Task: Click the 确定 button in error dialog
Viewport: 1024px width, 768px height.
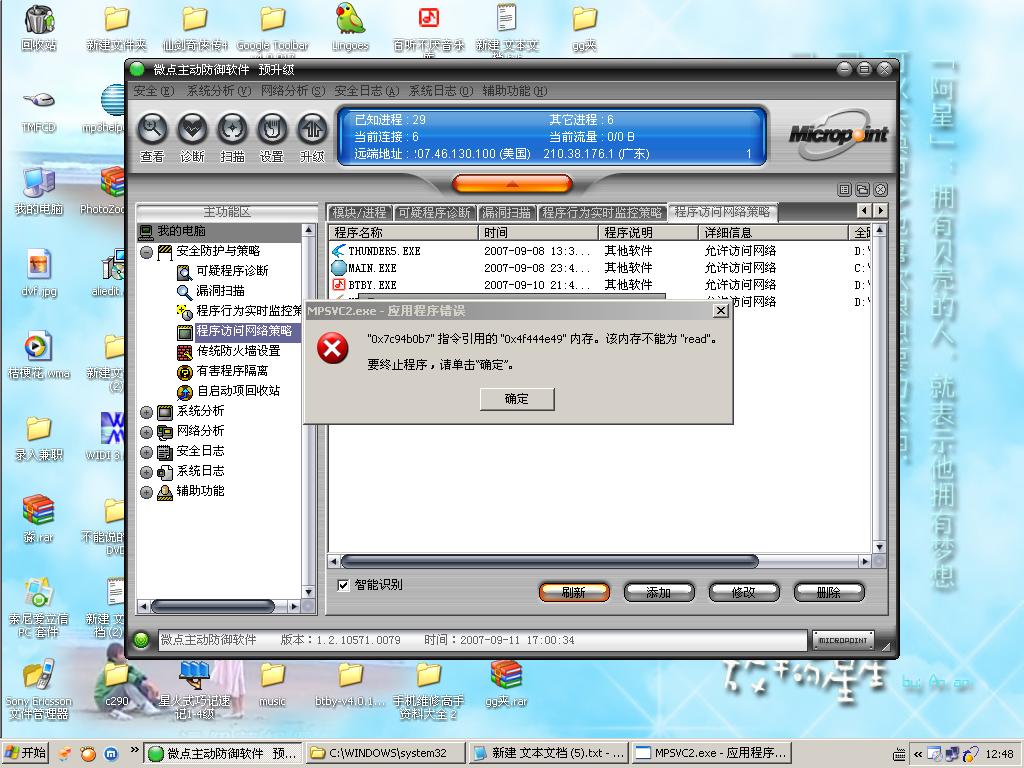Action: (517, 399)
